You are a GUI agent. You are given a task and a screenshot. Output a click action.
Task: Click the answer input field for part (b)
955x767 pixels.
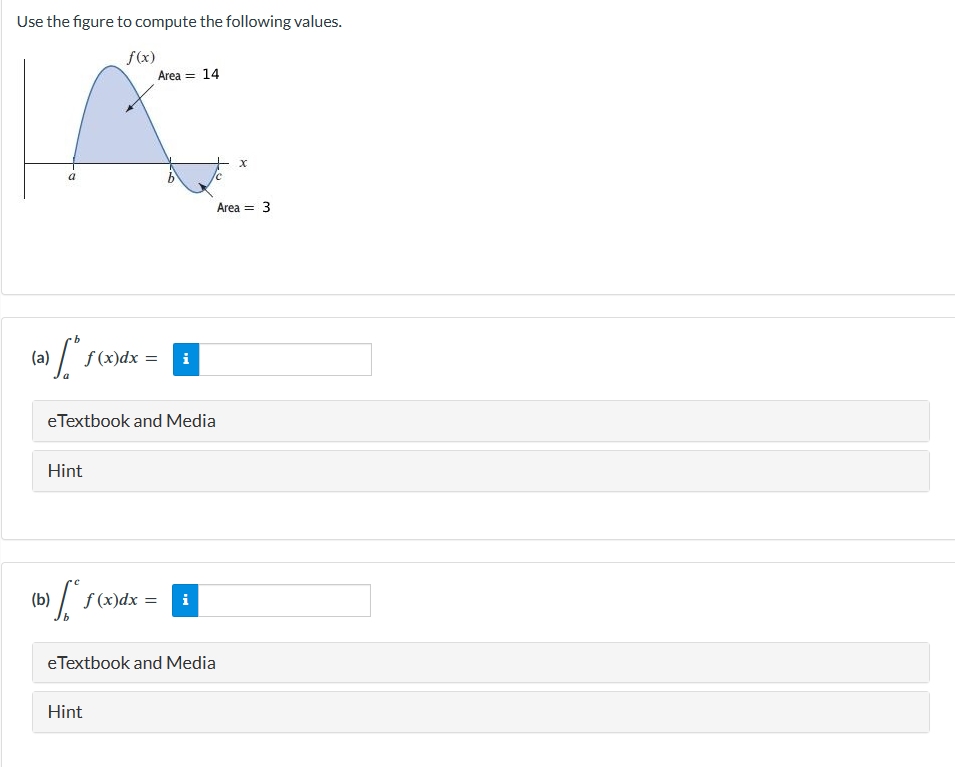click(x=284, y=601)
